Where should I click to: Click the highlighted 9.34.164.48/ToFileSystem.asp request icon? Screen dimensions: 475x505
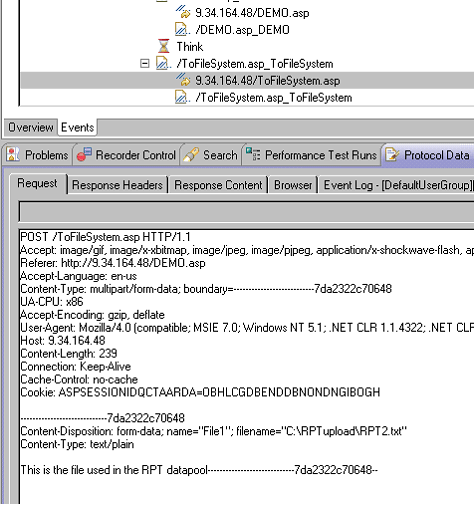pyautogui.click(x=183, y=80)
